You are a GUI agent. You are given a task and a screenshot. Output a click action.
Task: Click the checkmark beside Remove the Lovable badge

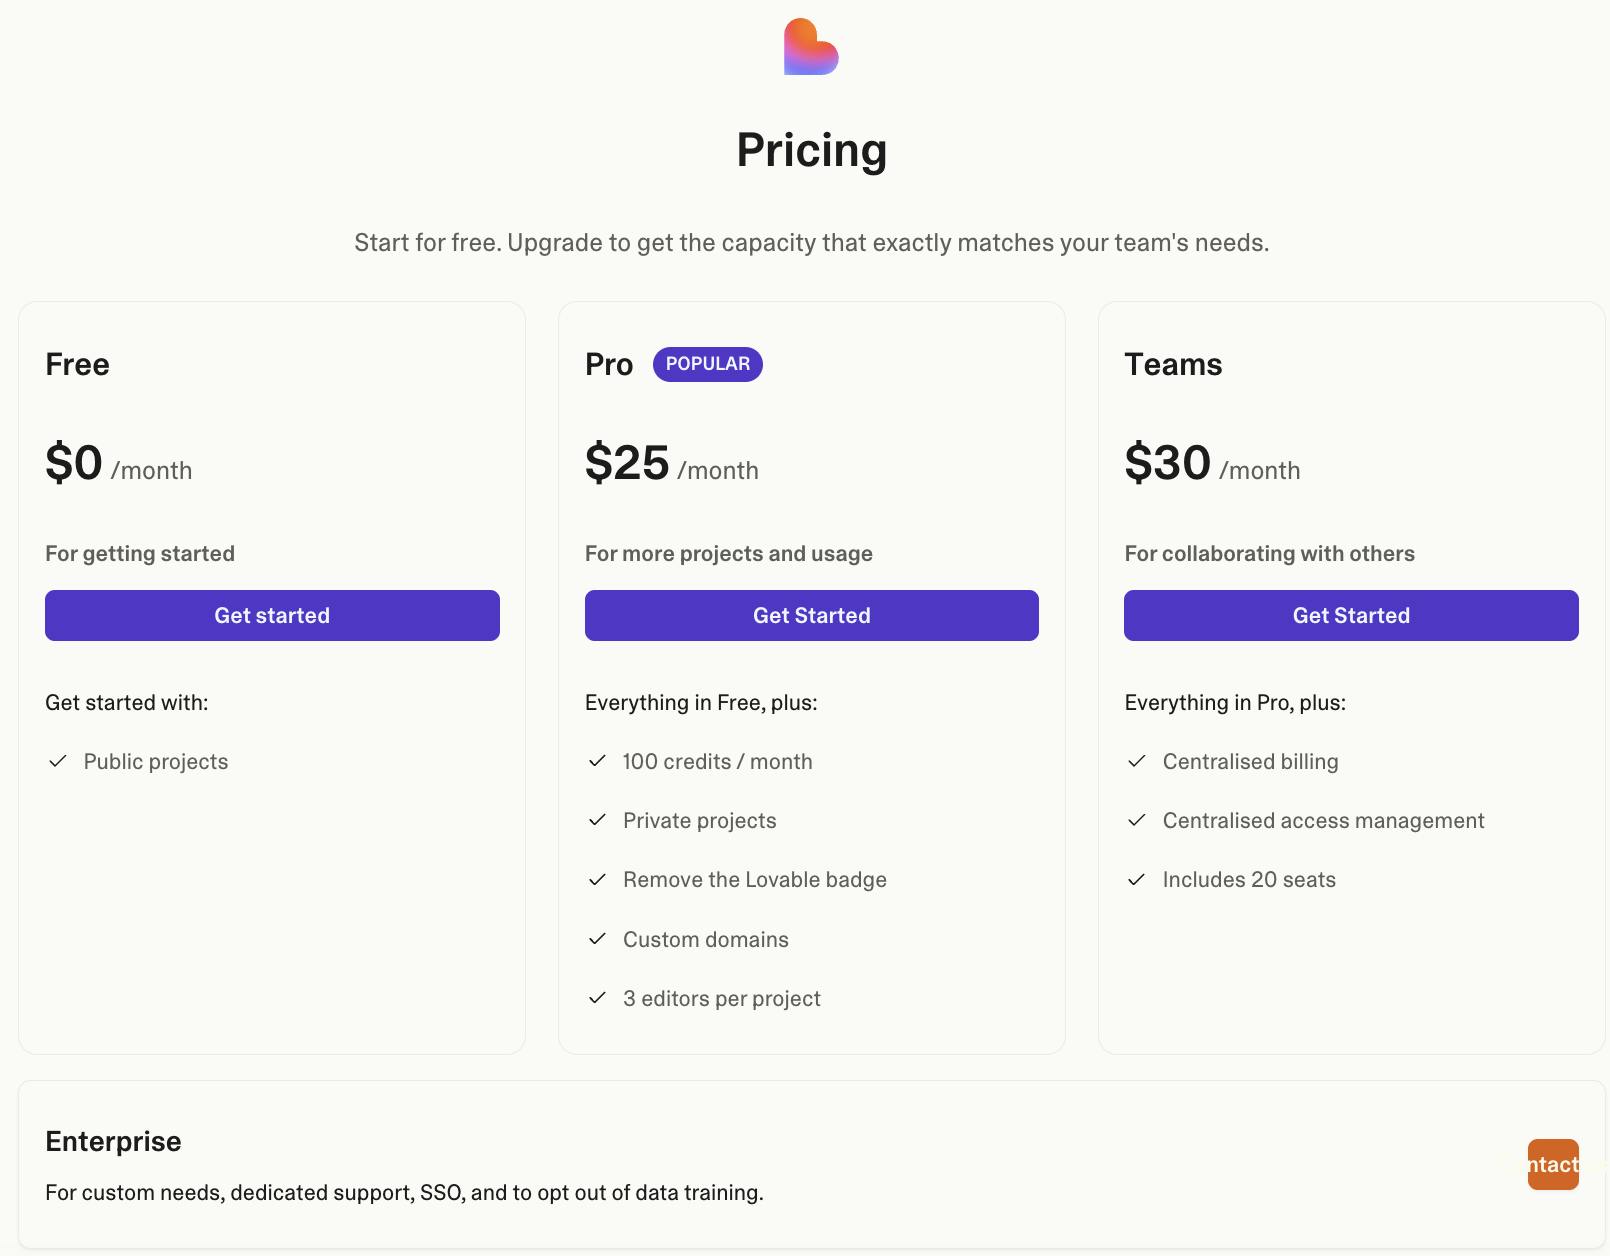[597, 879]
